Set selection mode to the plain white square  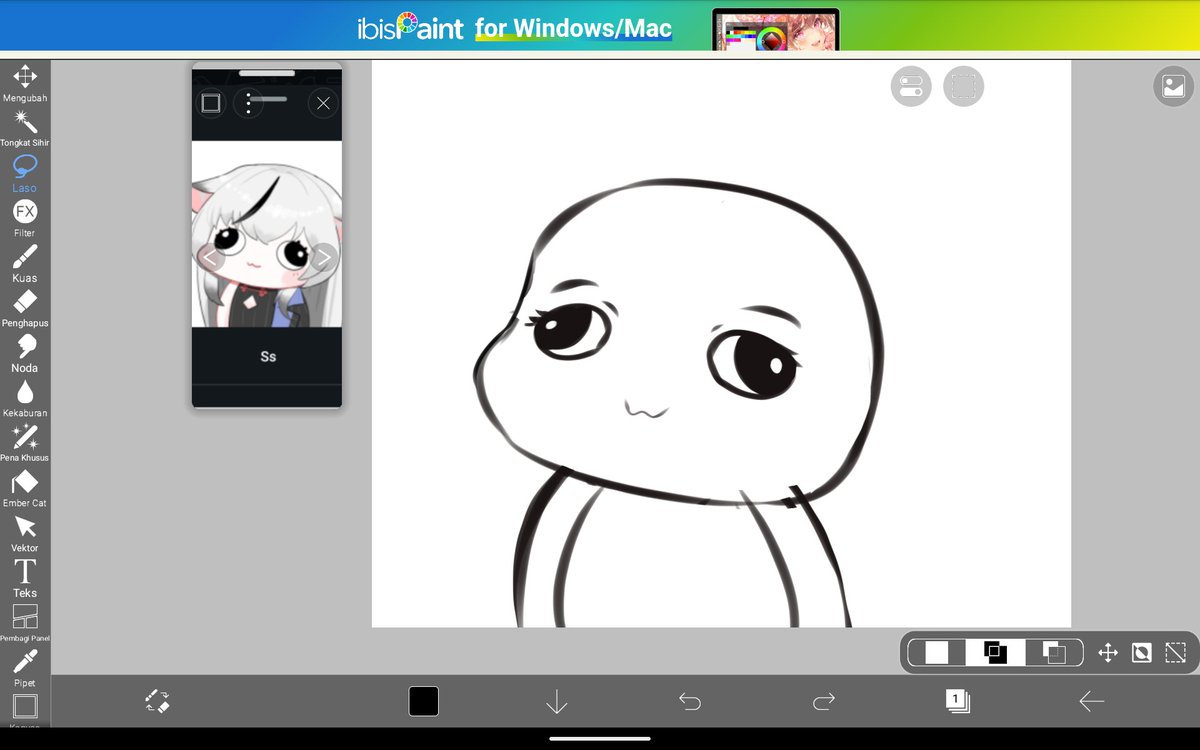[x=937, y=653]
